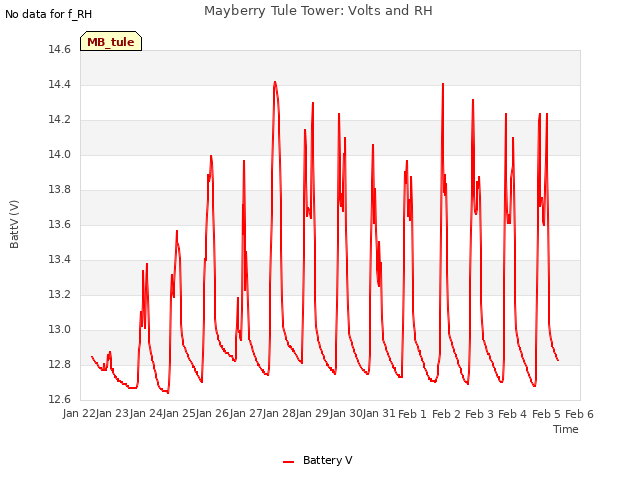Click the 'No data for f_RH' message
The width and height of the screenshot is (640, 480).
(49, 14)
